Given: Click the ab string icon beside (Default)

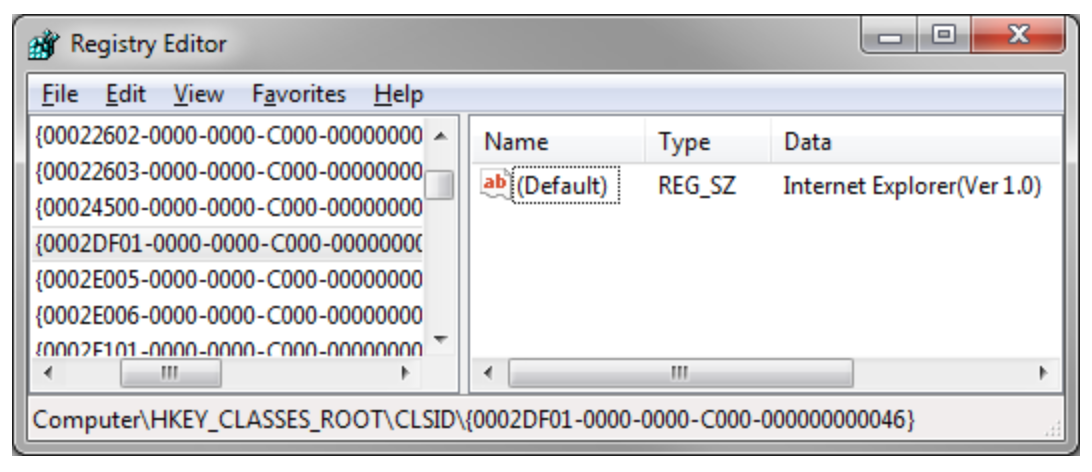Looking at the screenshot, I should pyautogui.click(x=495, y=184).
